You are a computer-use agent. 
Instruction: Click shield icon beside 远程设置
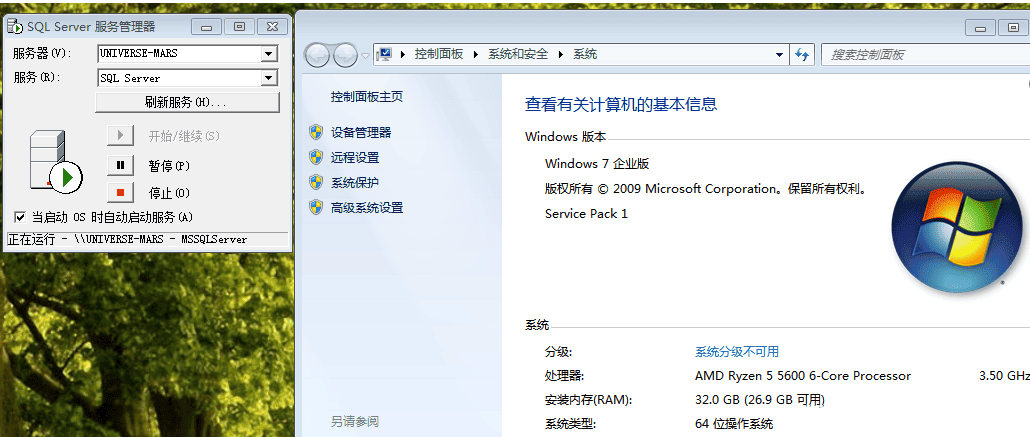point(316,158)
